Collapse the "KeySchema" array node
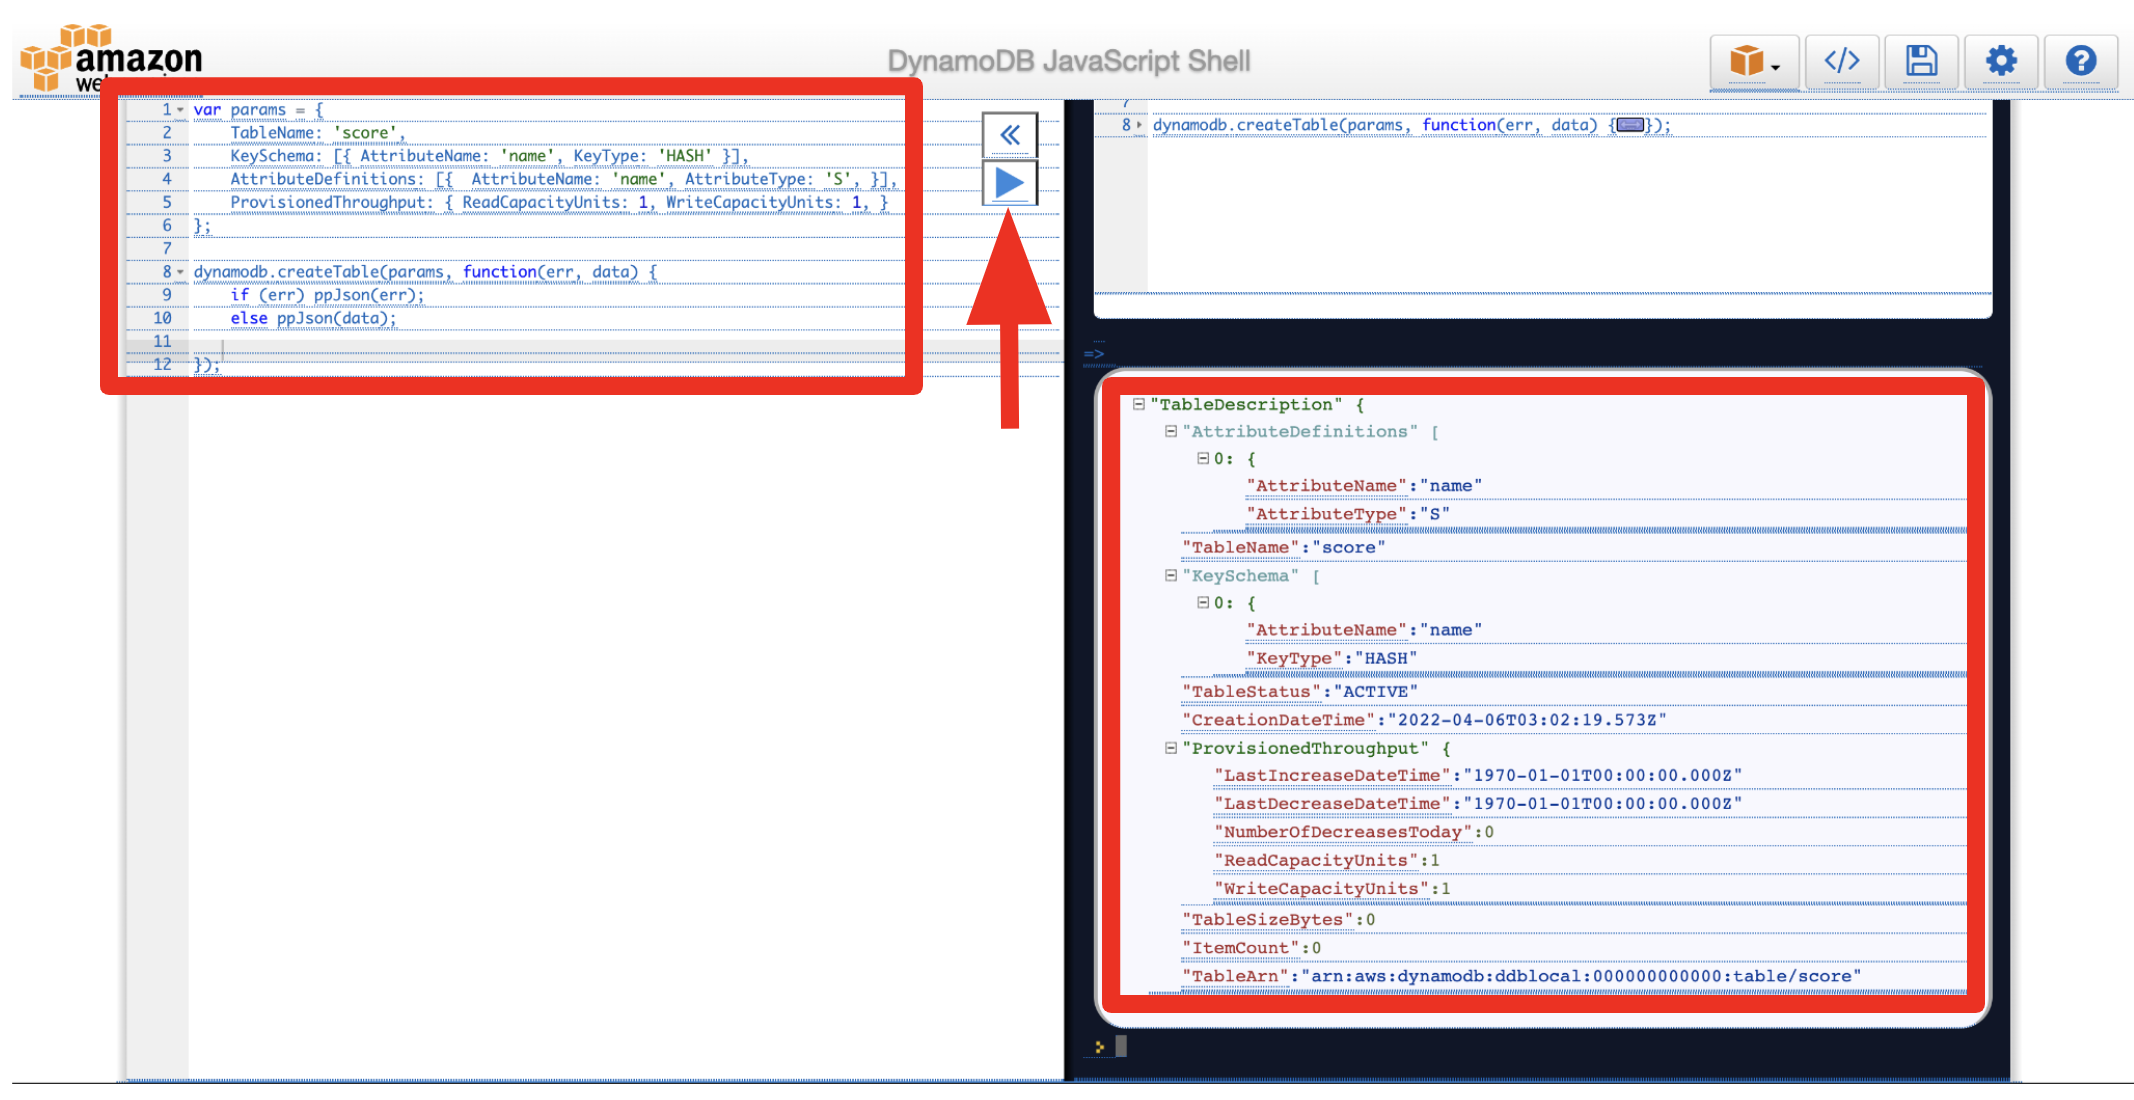This screenshot has height=1100, width=2134. 1170,575
